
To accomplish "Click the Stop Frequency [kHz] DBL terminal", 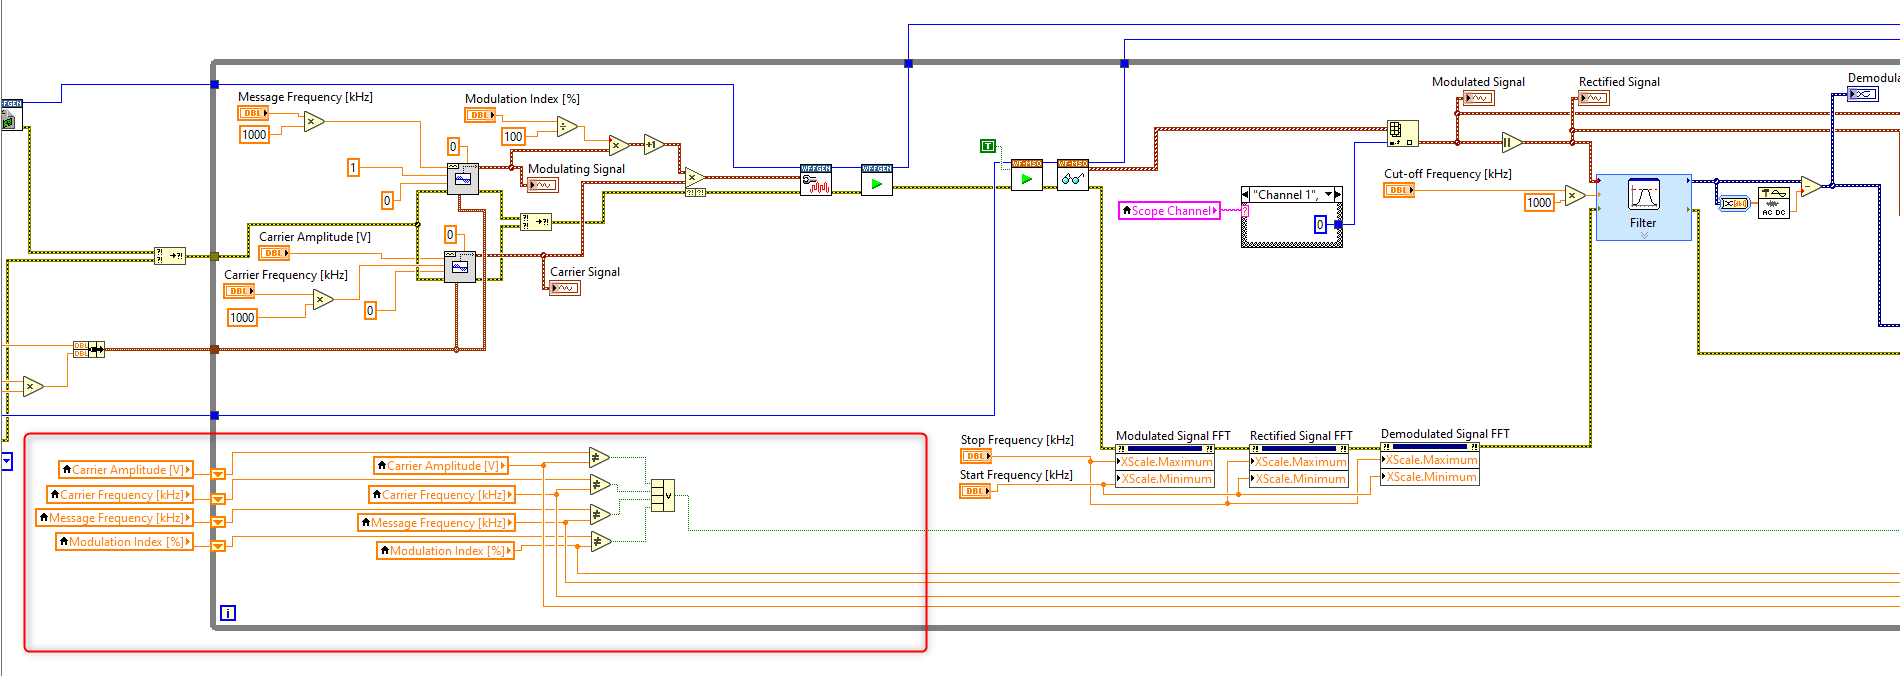I will pos(975,456).
